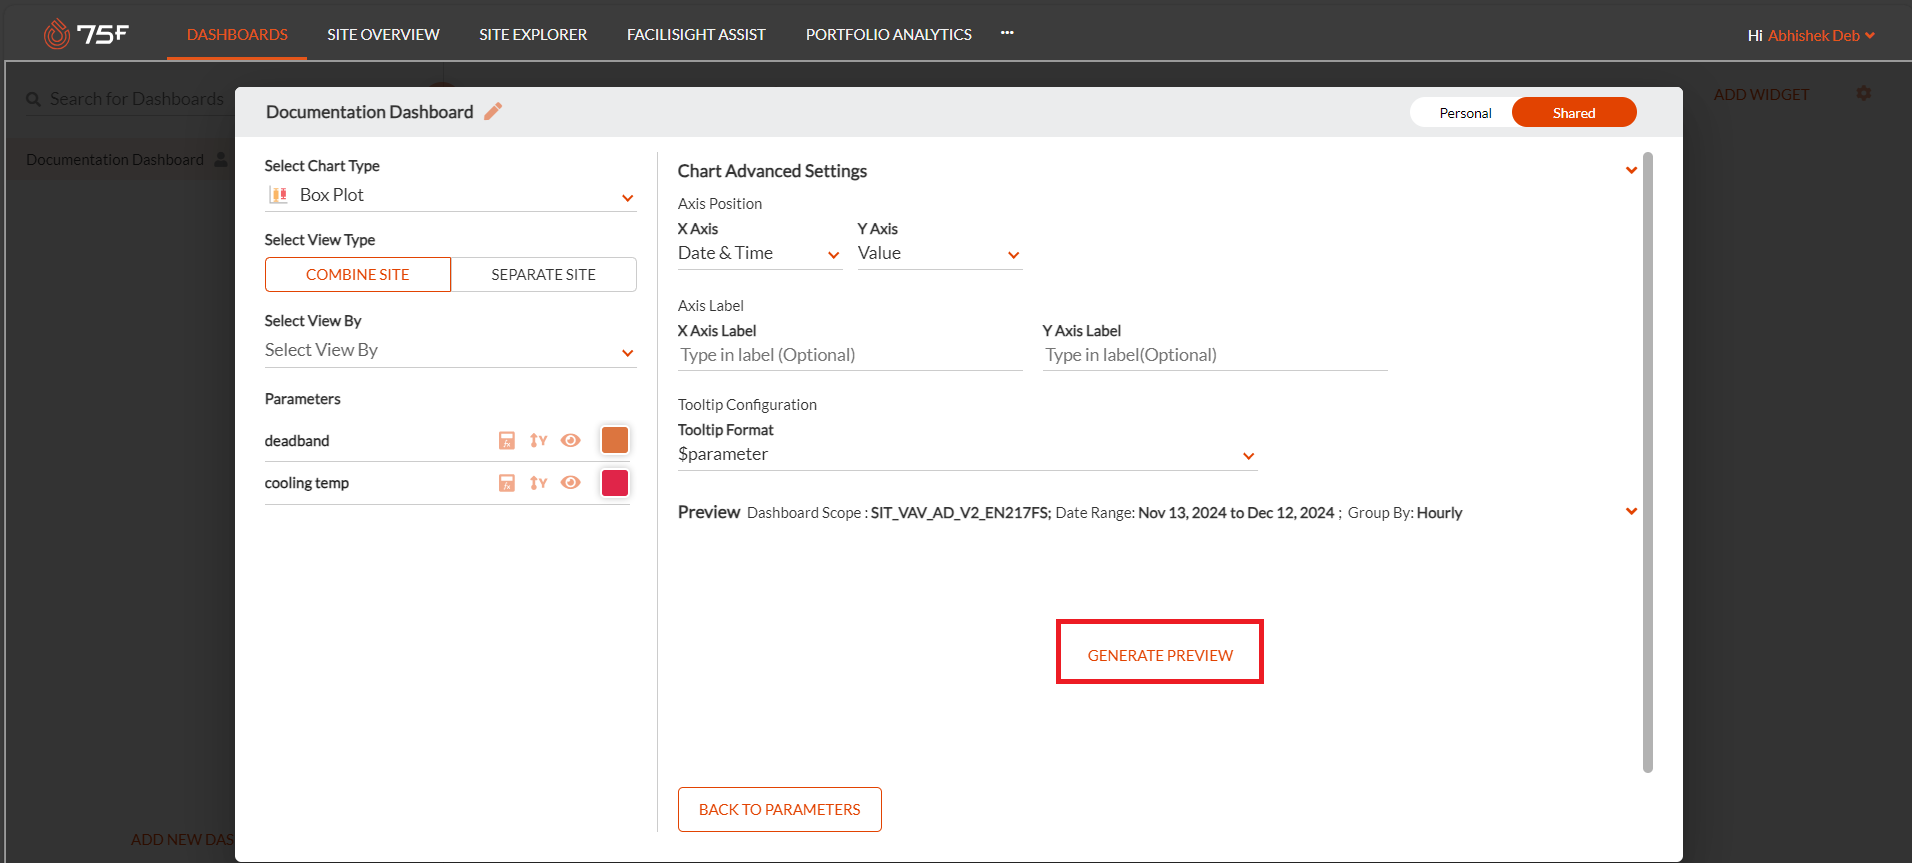
Task: Toggle visibility eye for cooling temp
Action: [x=571, y=482]
